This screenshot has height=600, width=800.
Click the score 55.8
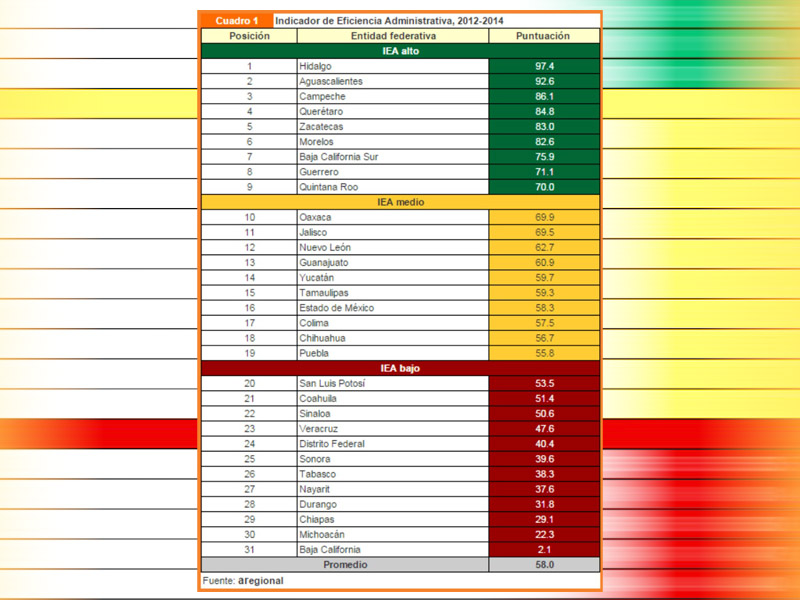point(544,353)
